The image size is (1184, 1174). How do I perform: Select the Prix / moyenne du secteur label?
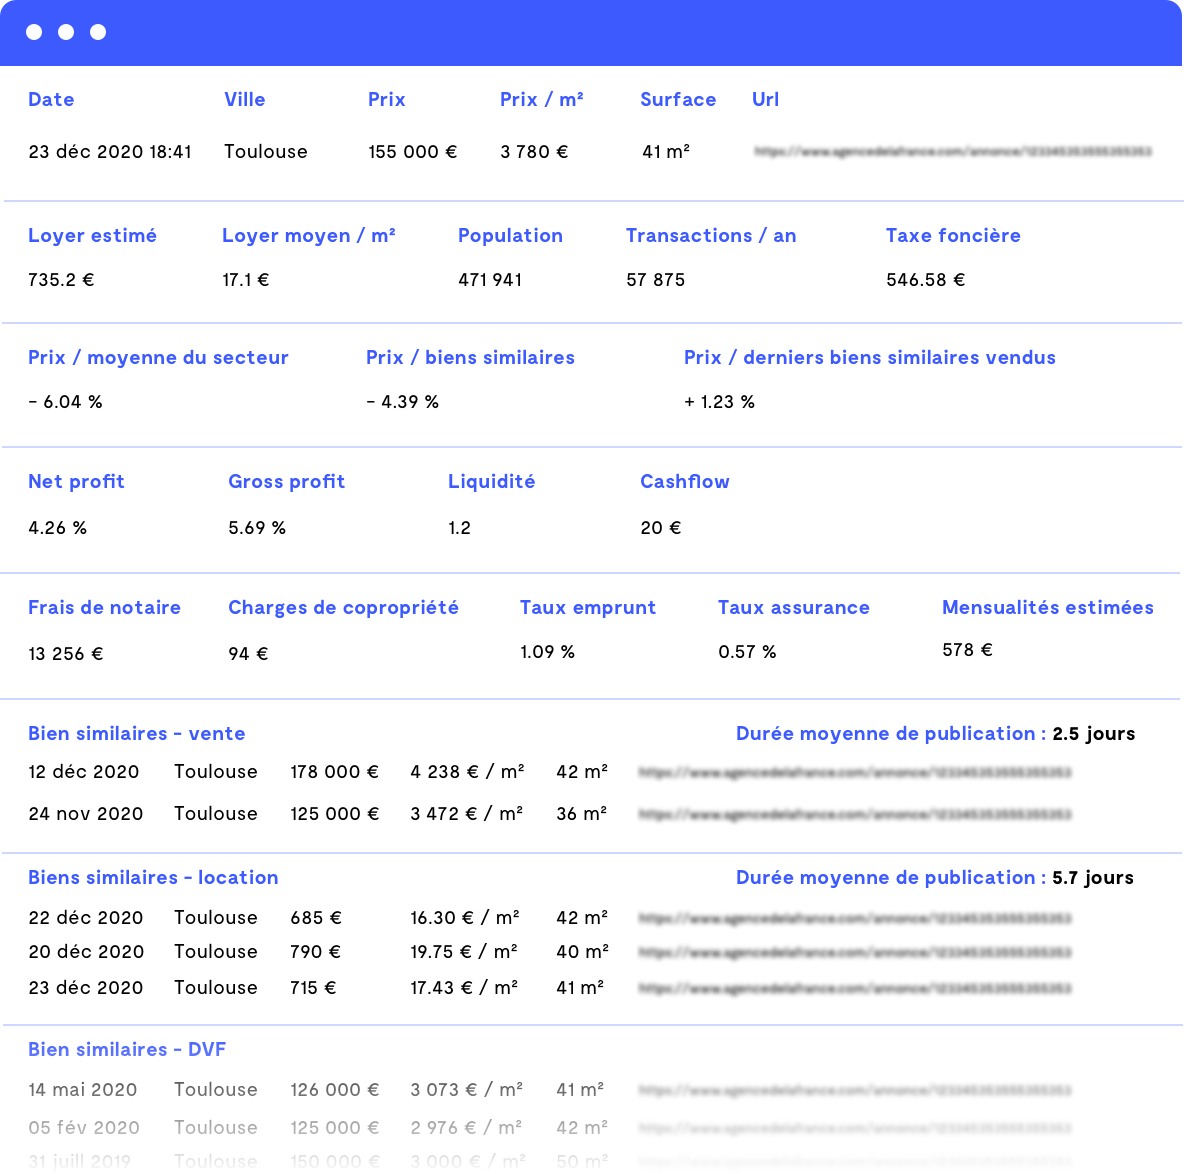pyautogui.click(x=158, y=357)
